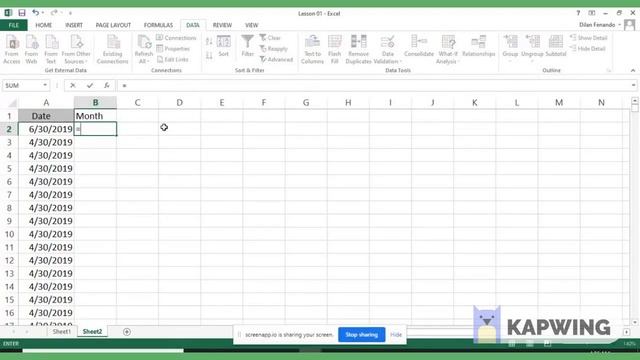Open Dilan Fernando account menu
The width and height of the screenshot is (640, 360).
tap(607, 25)
